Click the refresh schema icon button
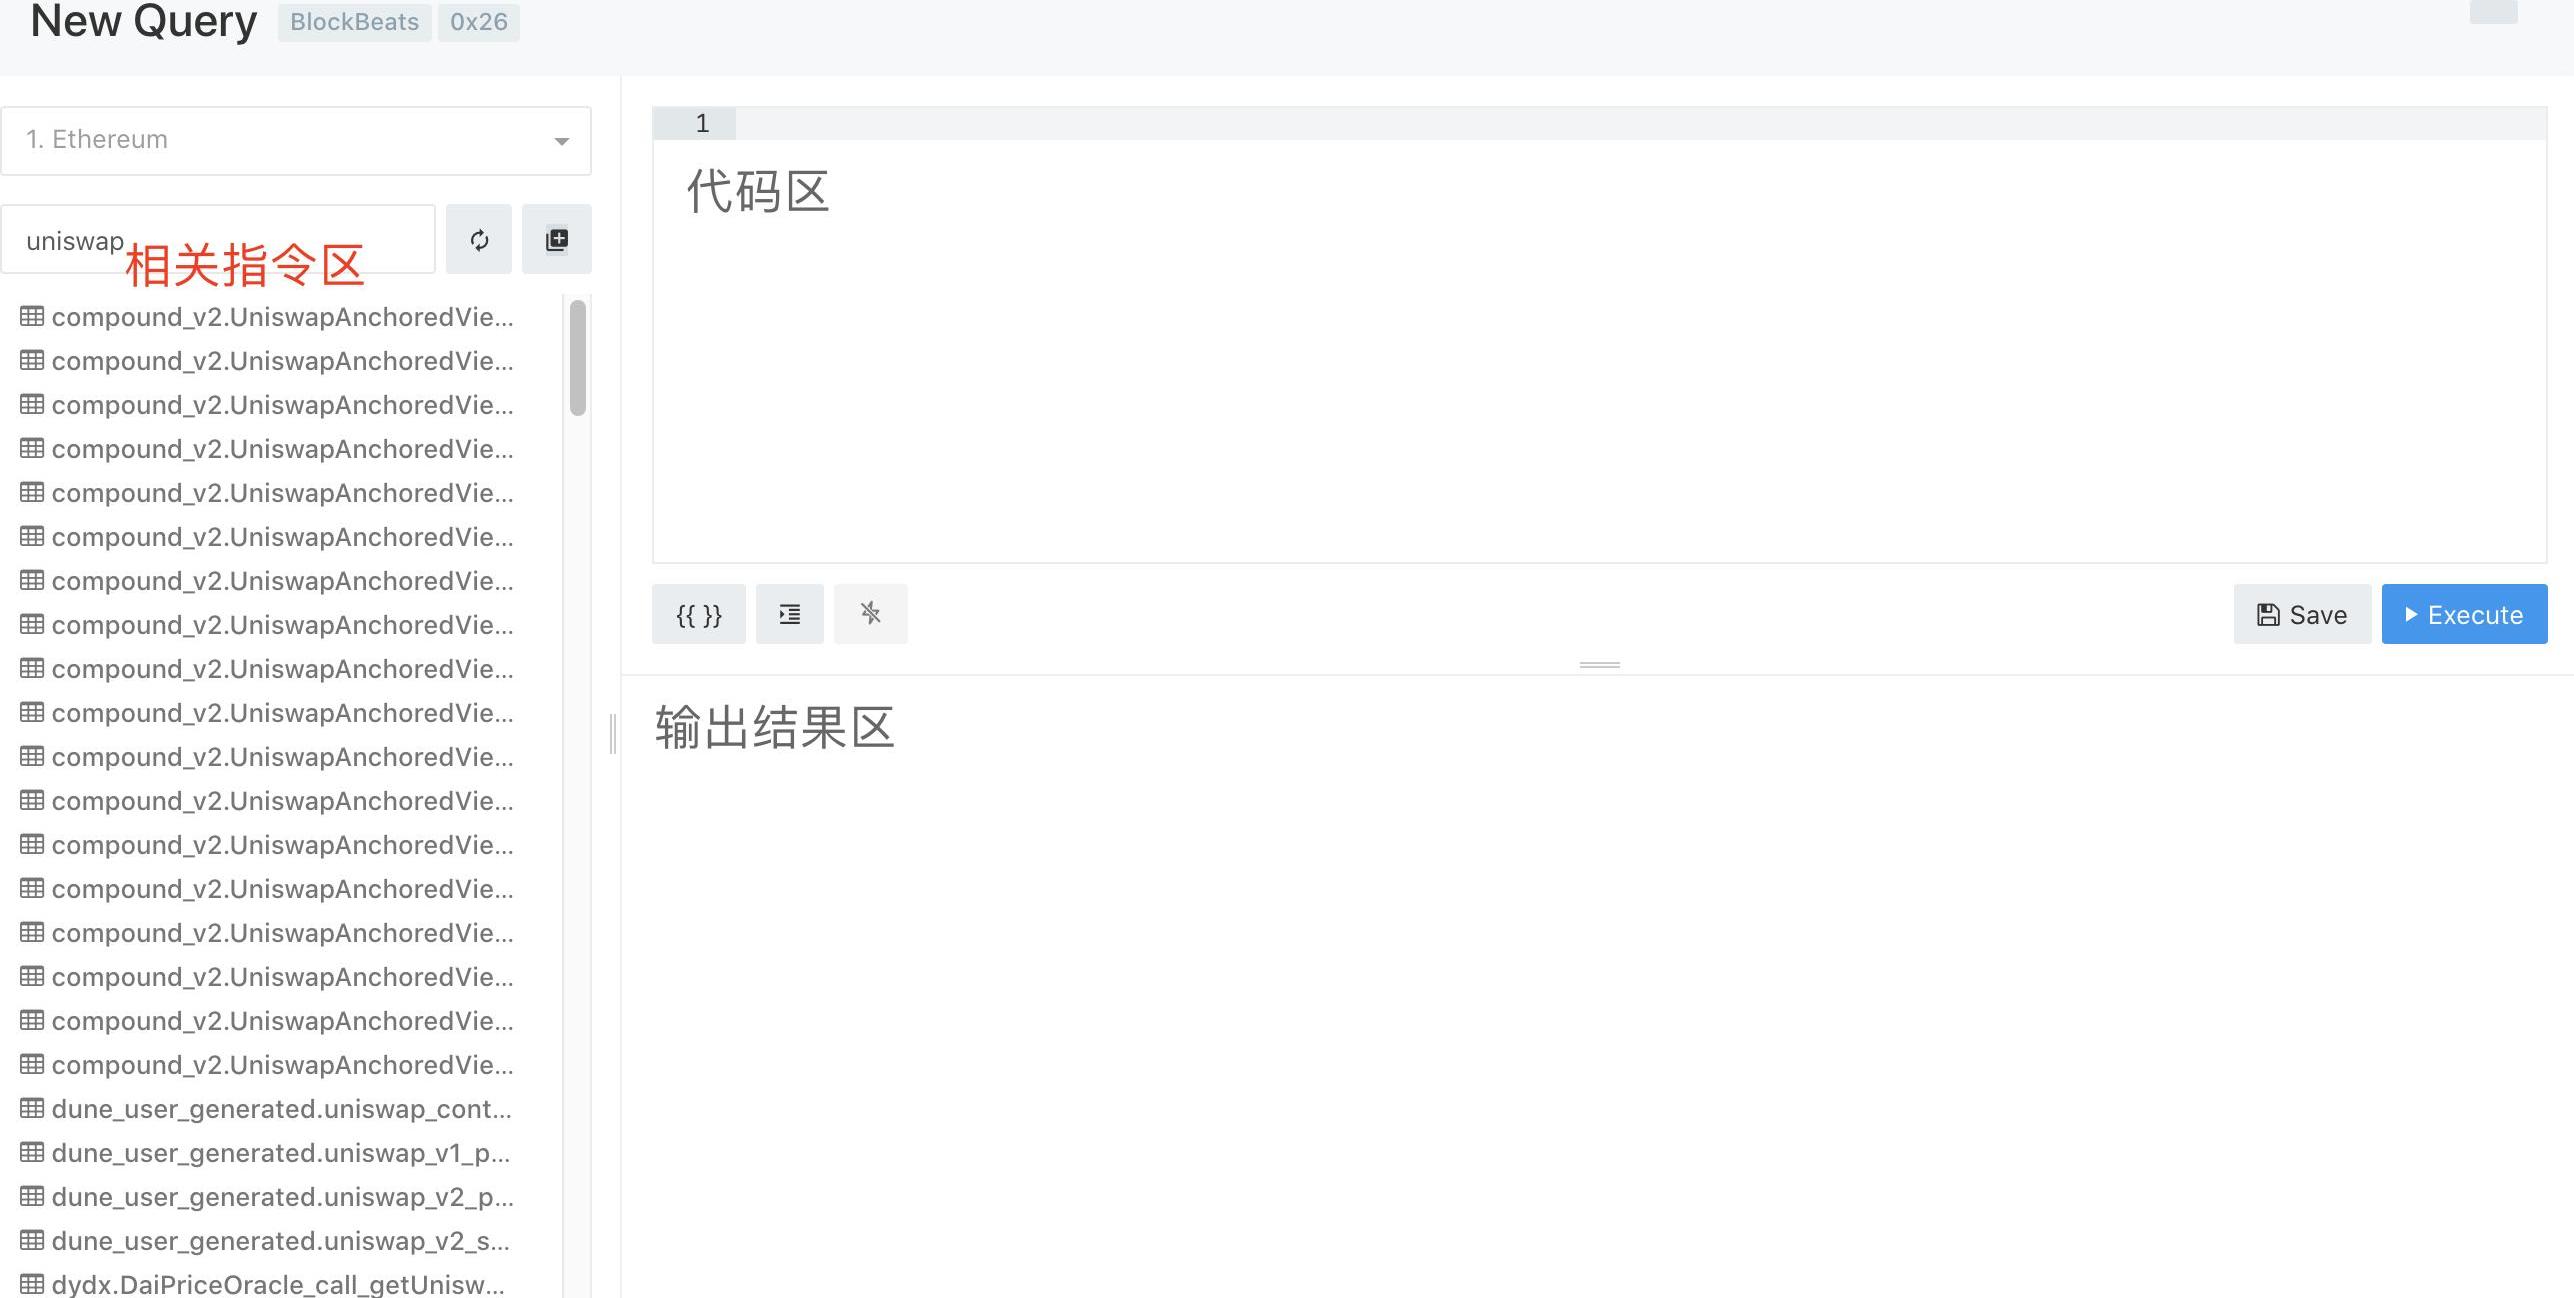2574x1298 pixels. pyautogui.click(x=479, y=239)
